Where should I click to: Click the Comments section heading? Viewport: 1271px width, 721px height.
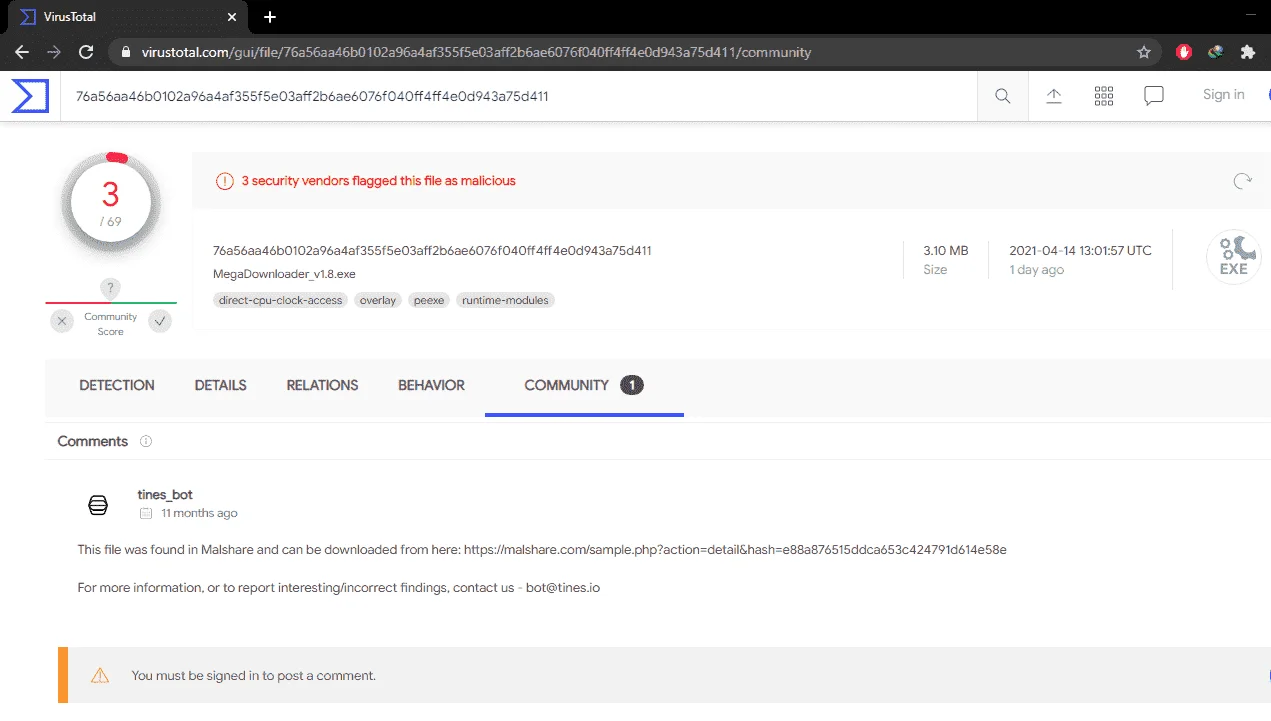pyautogui.click(x=93, y=441)
